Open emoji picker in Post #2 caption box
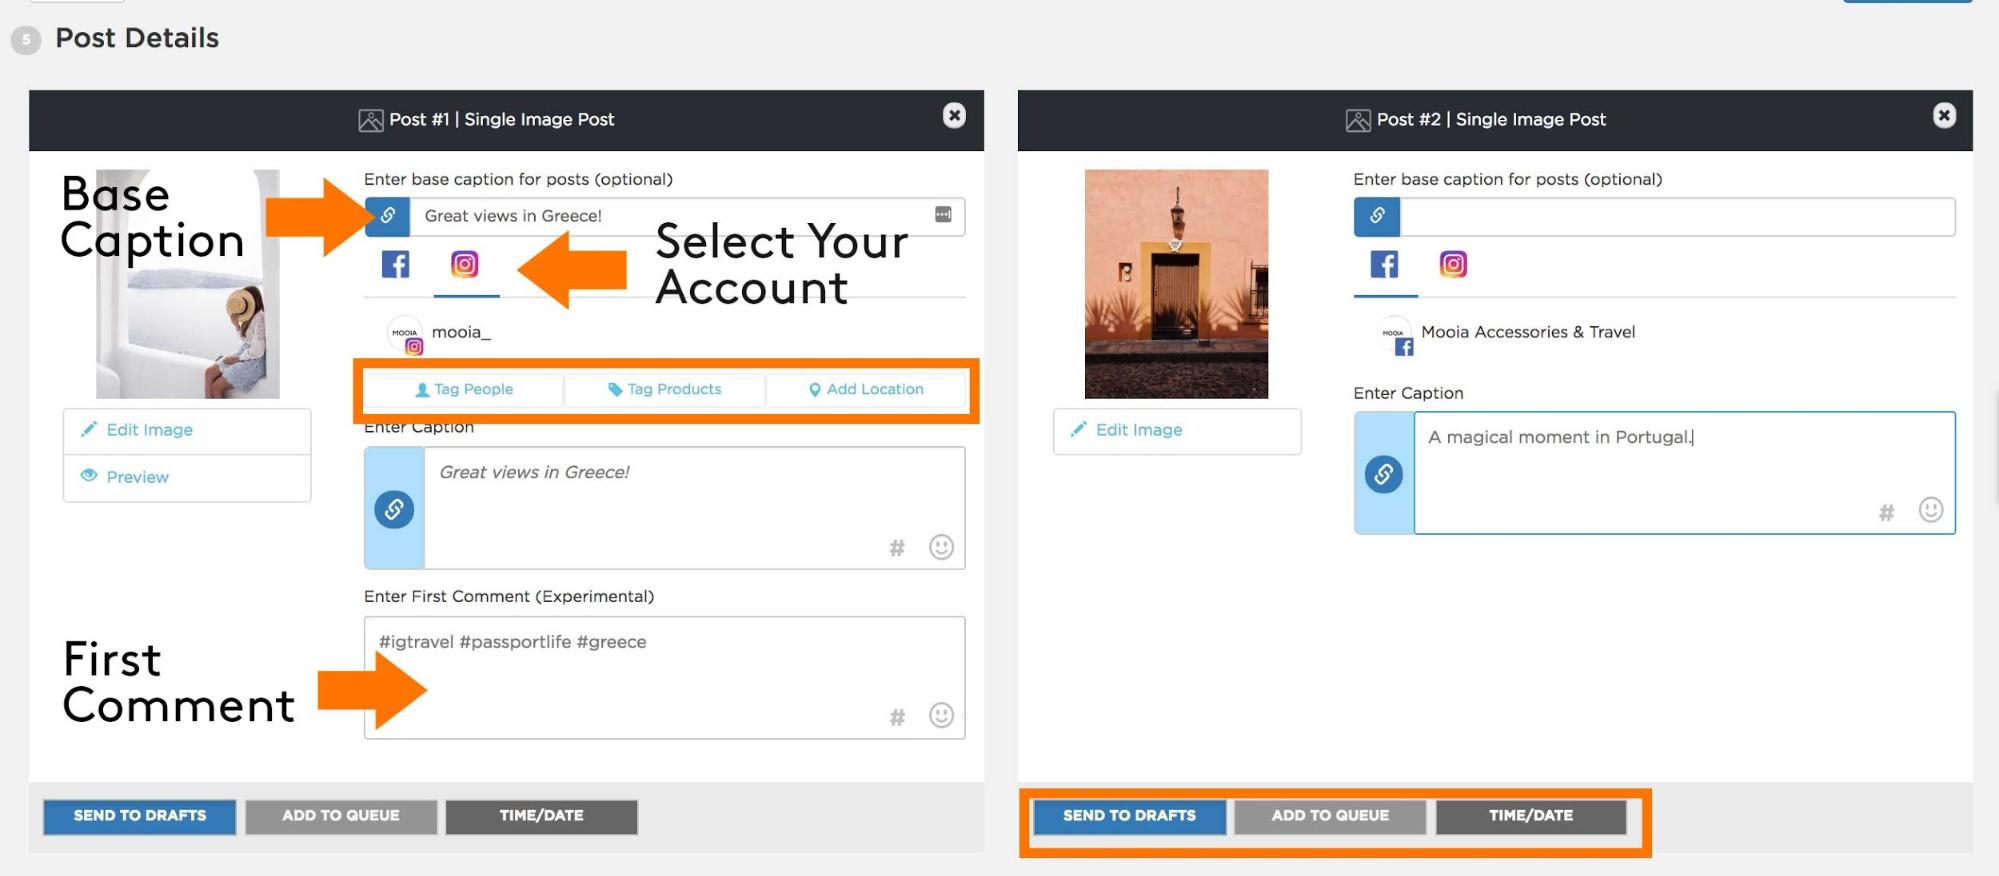Screen dimensions: 1999x876 pos(1931,510)
